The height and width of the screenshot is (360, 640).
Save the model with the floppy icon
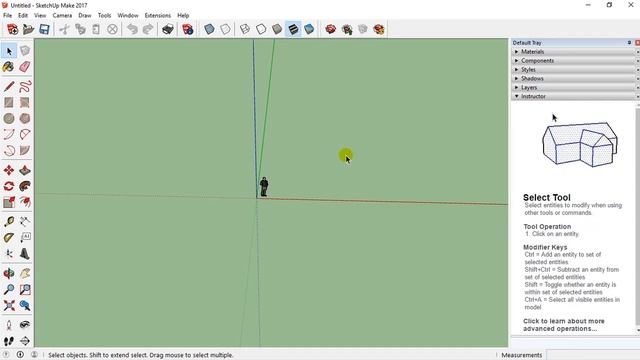[44, 29]
